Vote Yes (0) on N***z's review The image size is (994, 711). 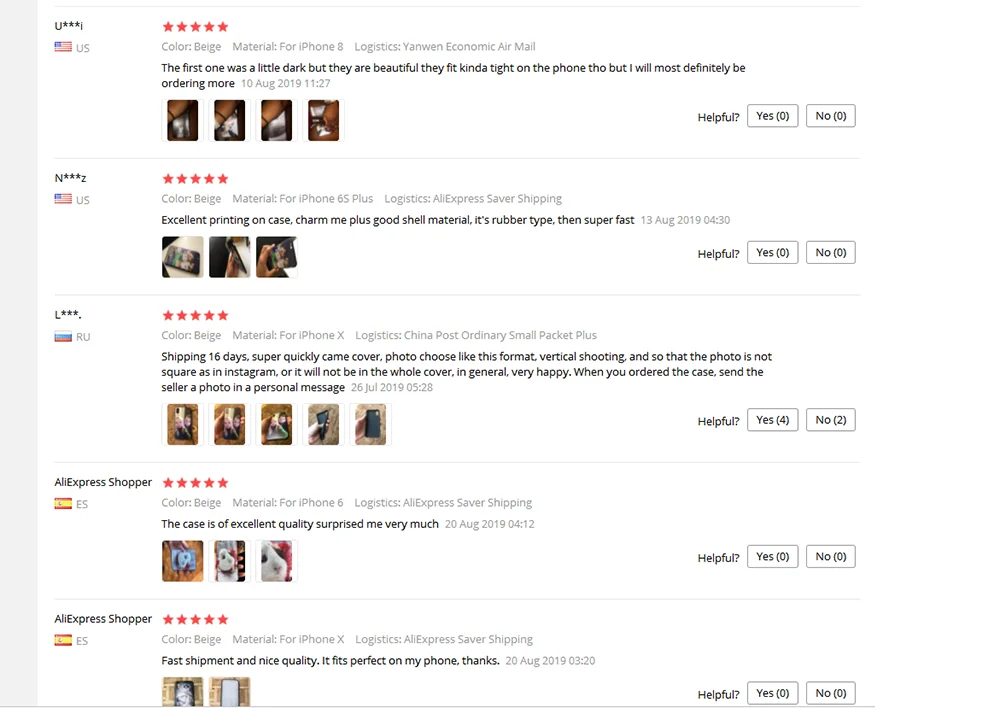[x=772, y=253]
